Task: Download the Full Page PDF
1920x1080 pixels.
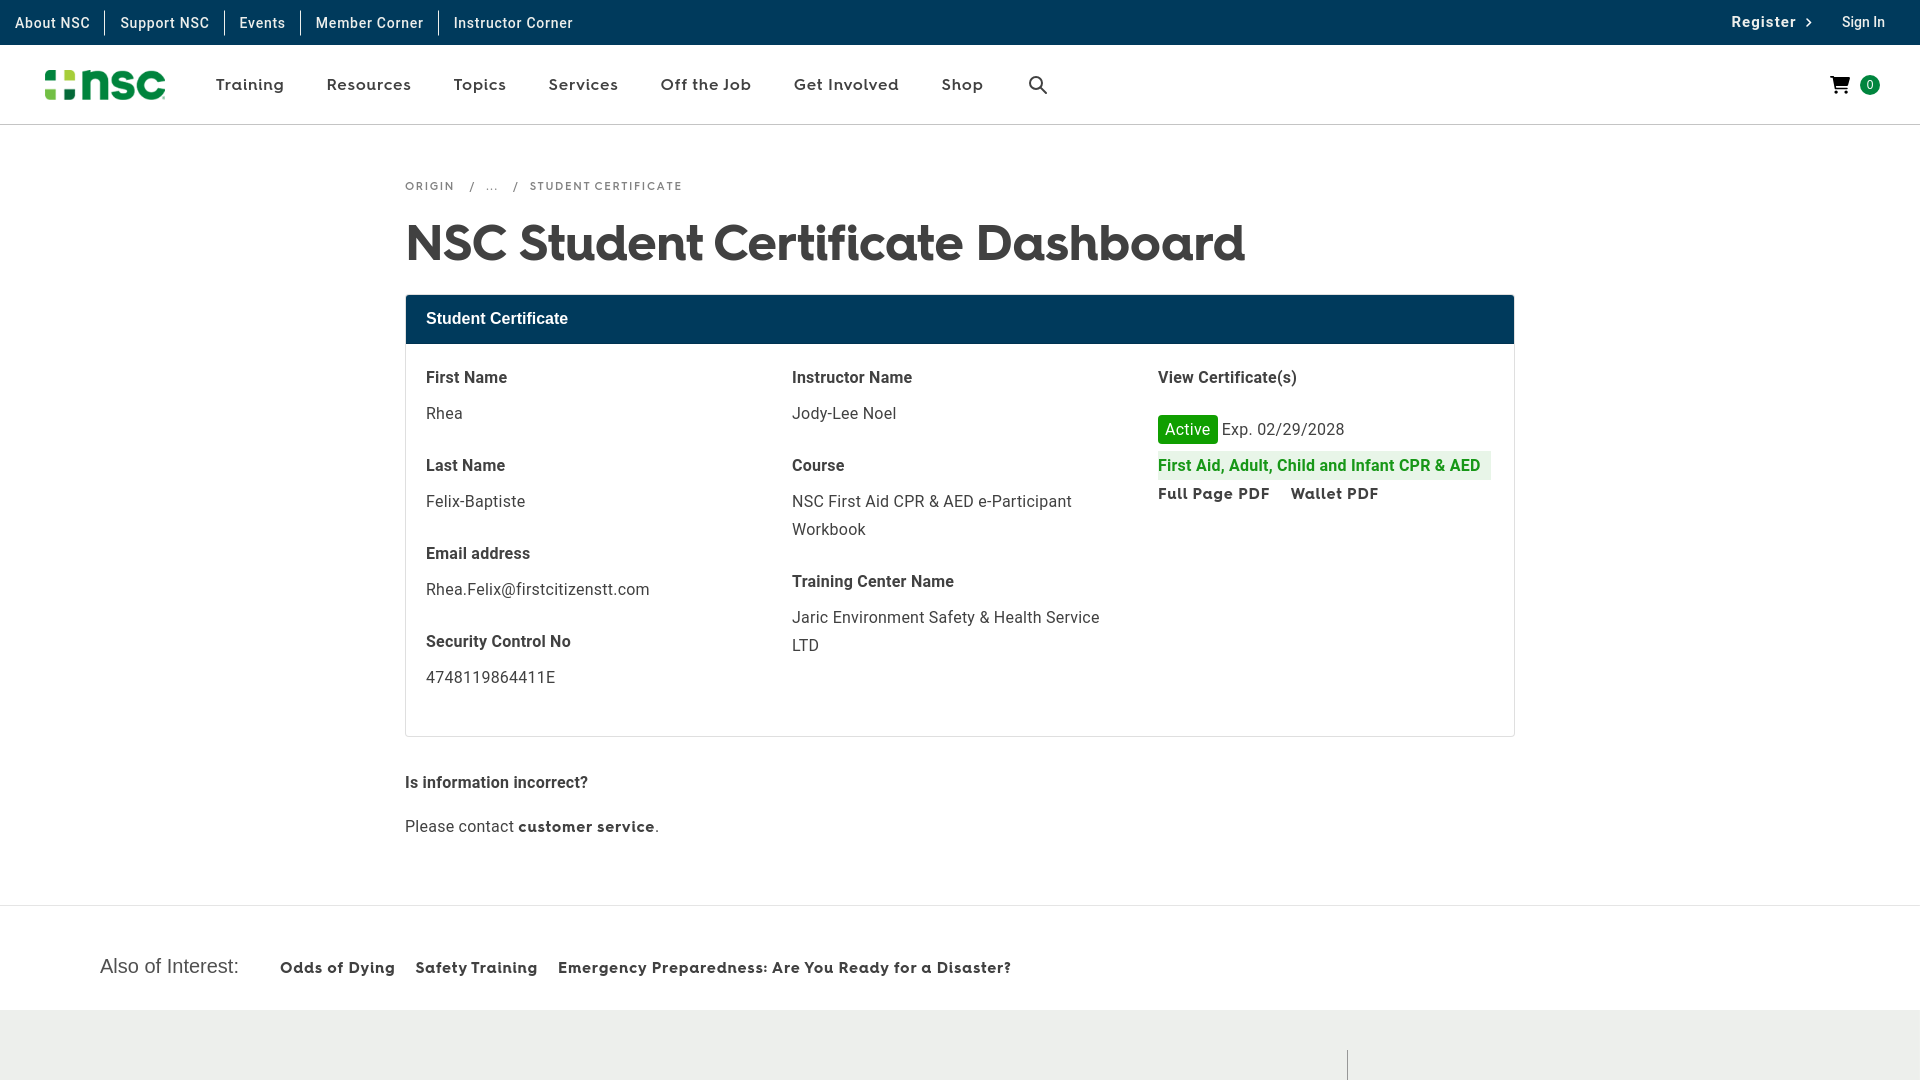Action: (x=1214, y=494)
